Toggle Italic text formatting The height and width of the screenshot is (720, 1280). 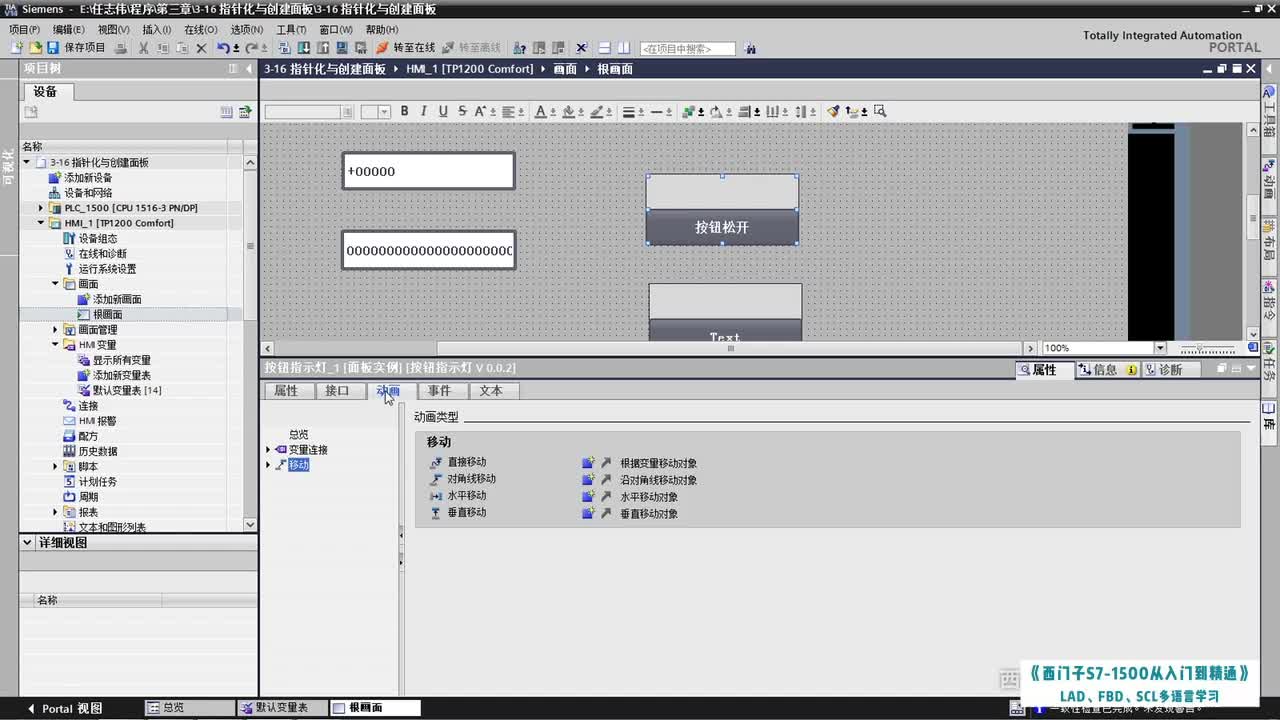tap(424, 111)
